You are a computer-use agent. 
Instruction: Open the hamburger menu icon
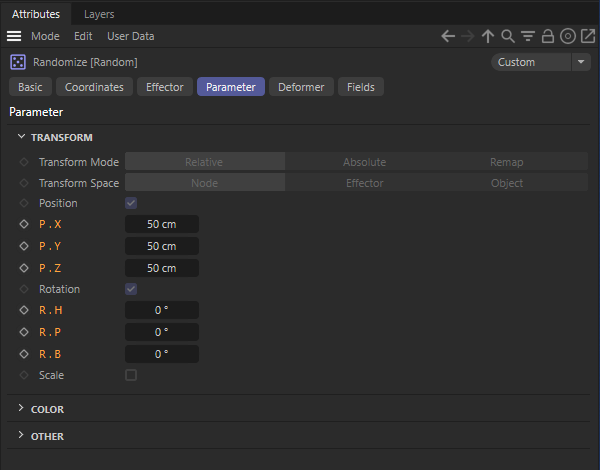(15, 36)
